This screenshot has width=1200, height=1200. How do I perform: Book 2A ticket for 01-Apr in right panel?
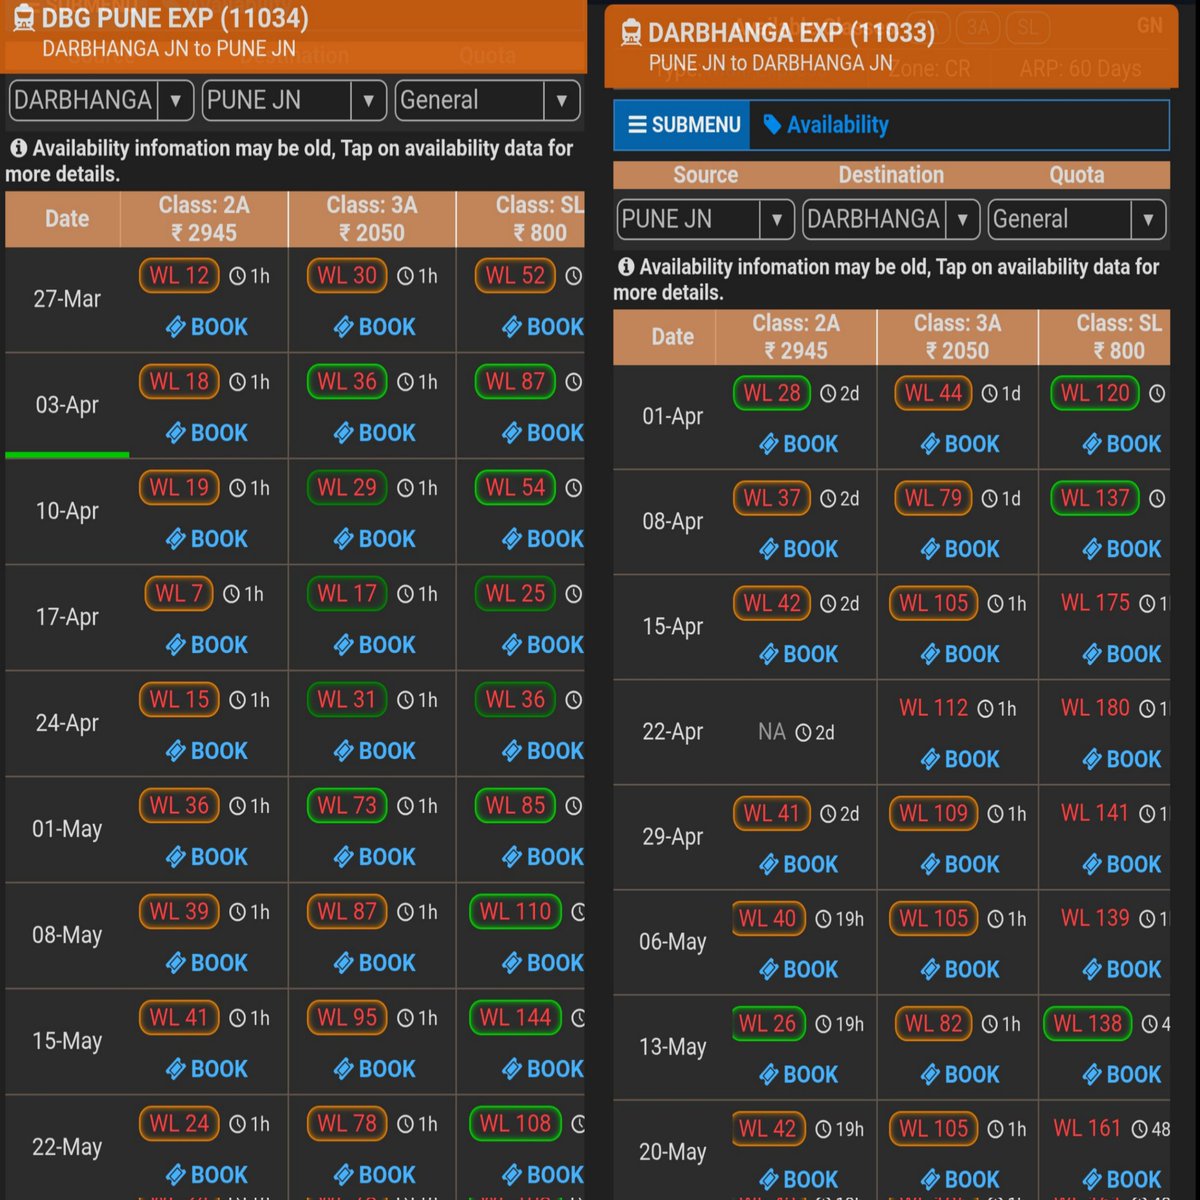[799, 444]
